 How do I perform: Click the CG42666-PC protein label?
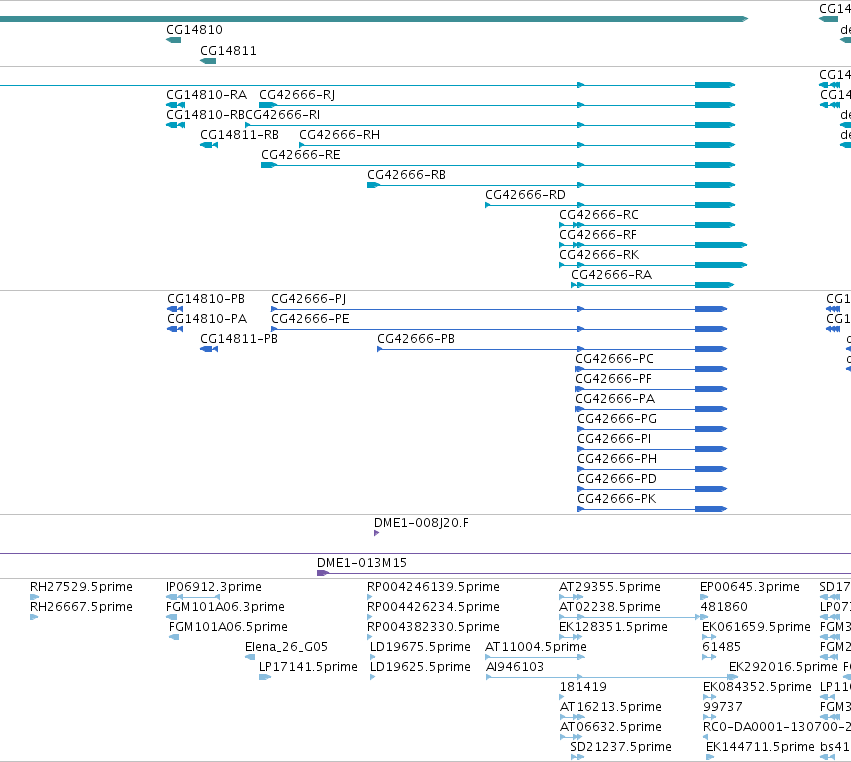[614, 359]
